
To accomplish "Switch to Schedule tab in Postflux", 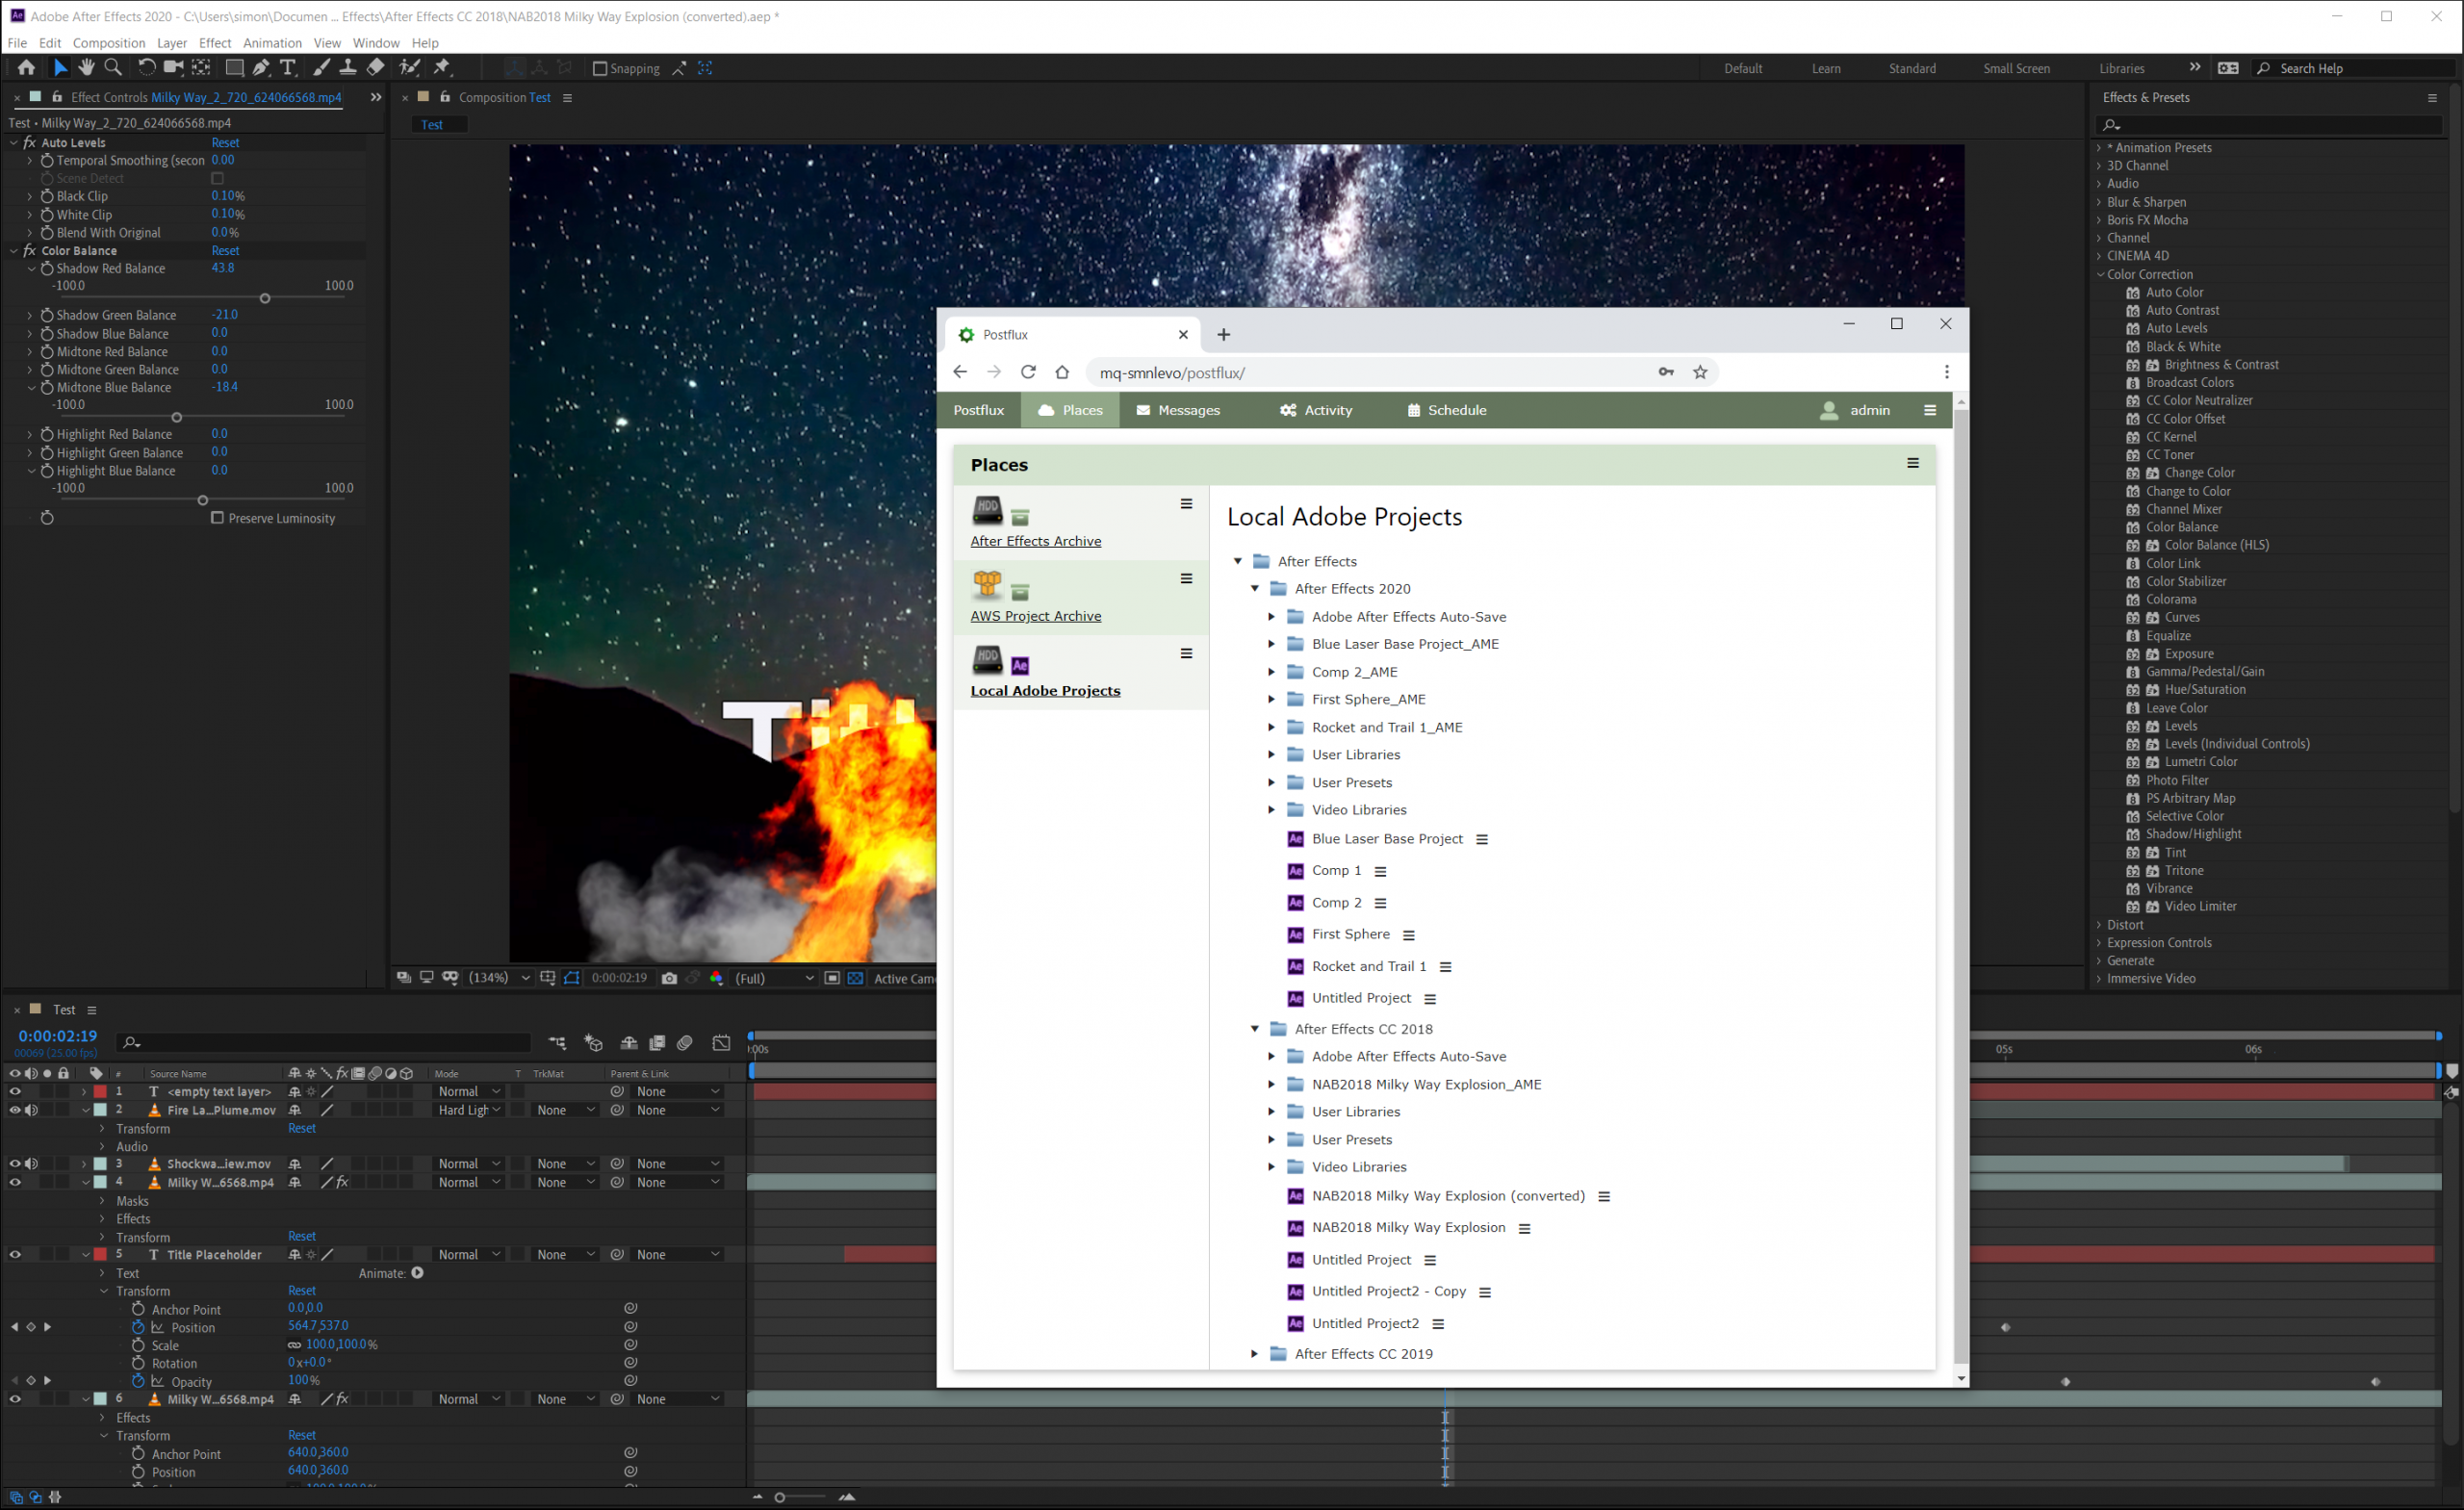I will 1447,410.
